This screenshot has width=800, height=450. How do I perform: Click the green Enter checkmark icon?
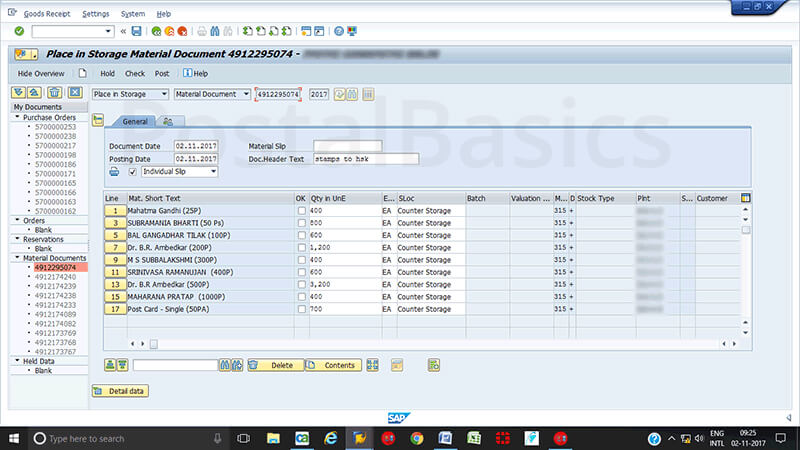(19, 31)
